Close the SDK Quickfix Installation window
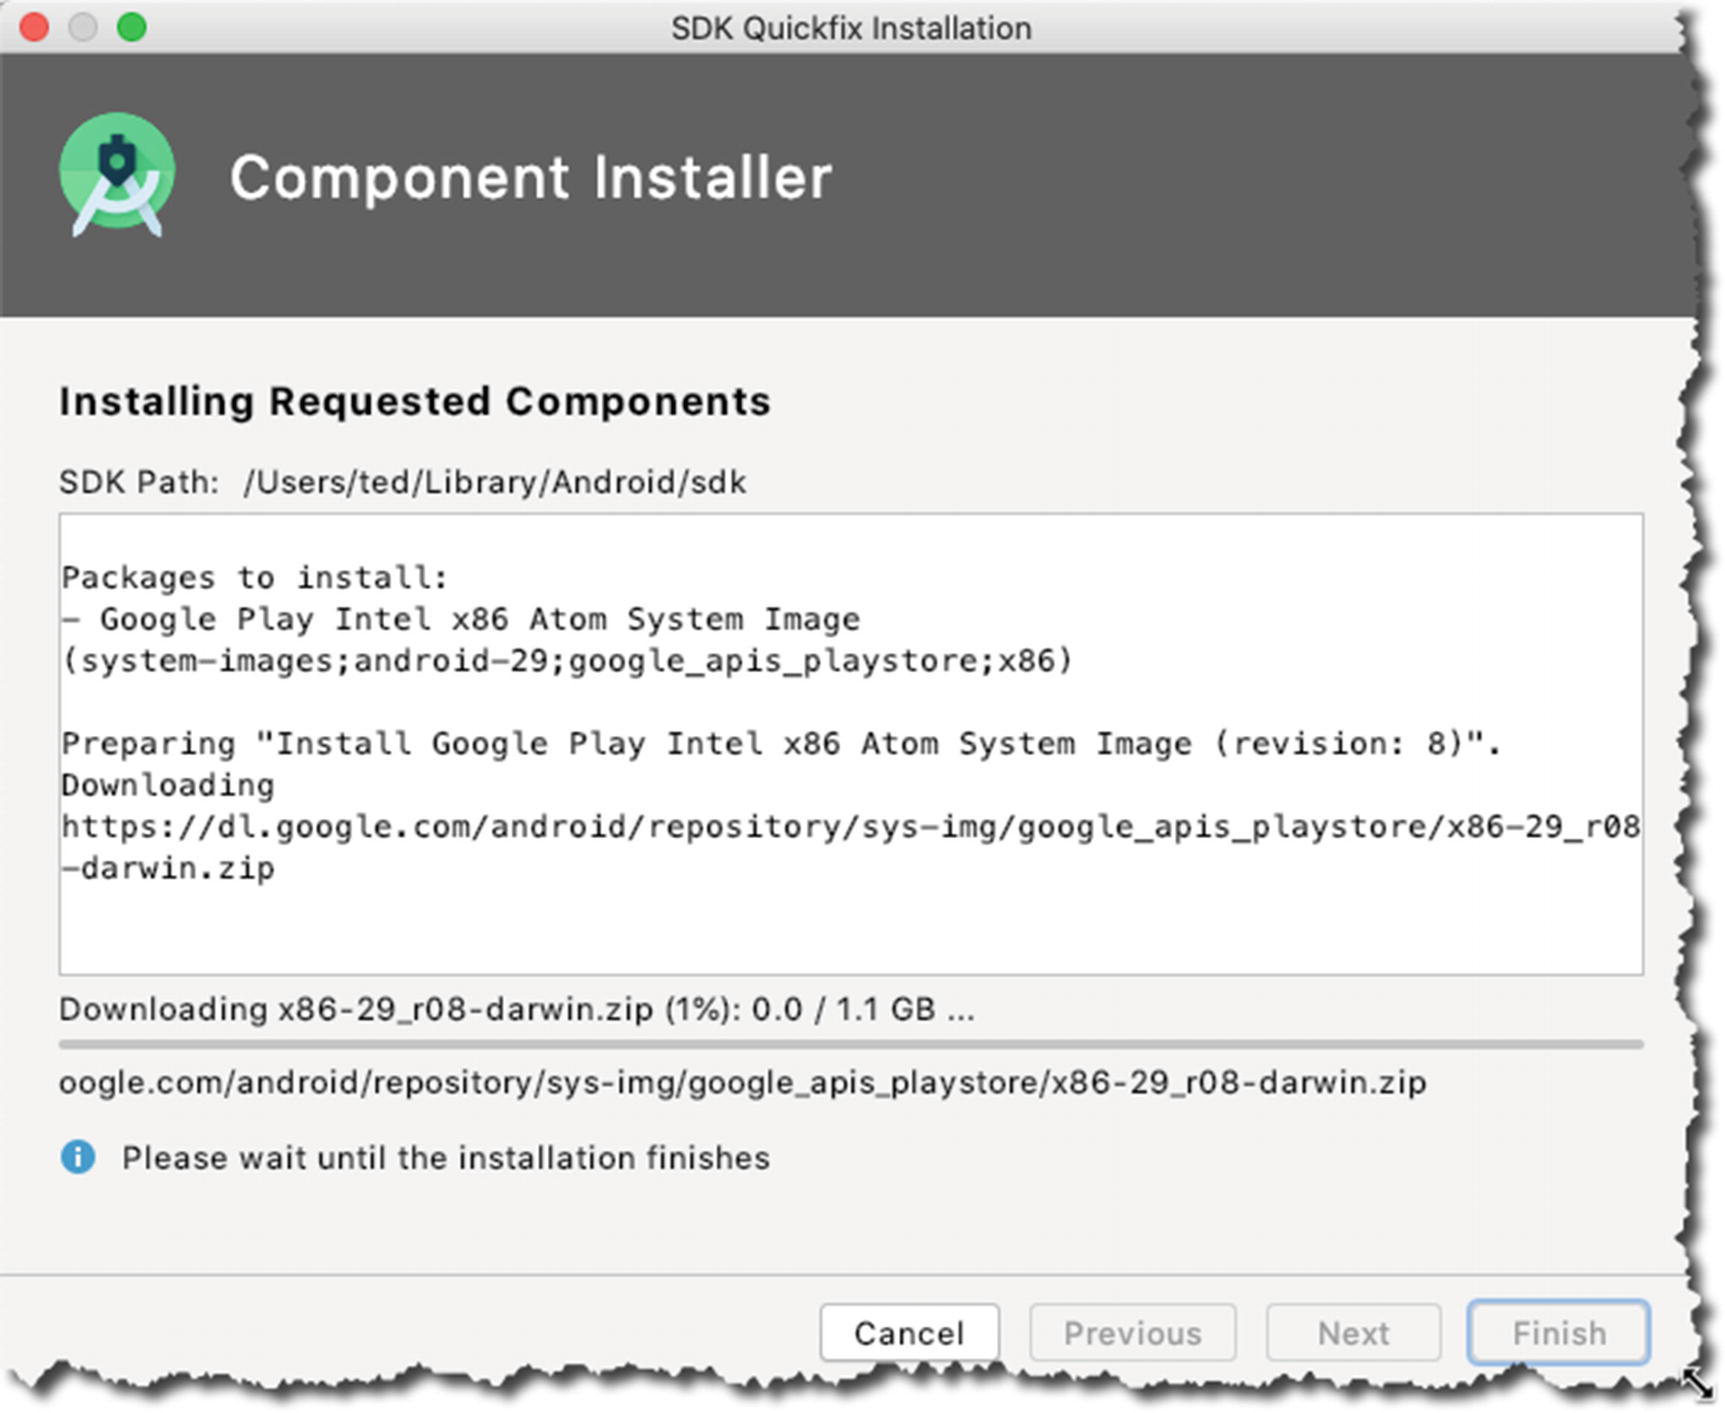1725x1413 pixels. (x=34, y=27)
